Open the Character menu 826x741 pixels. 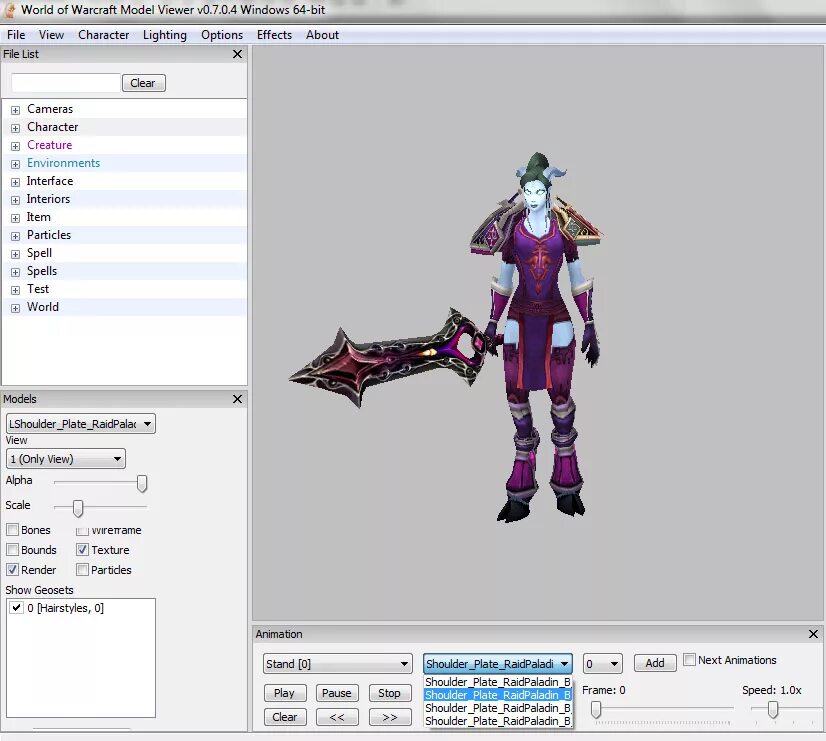tap(103, 35)
